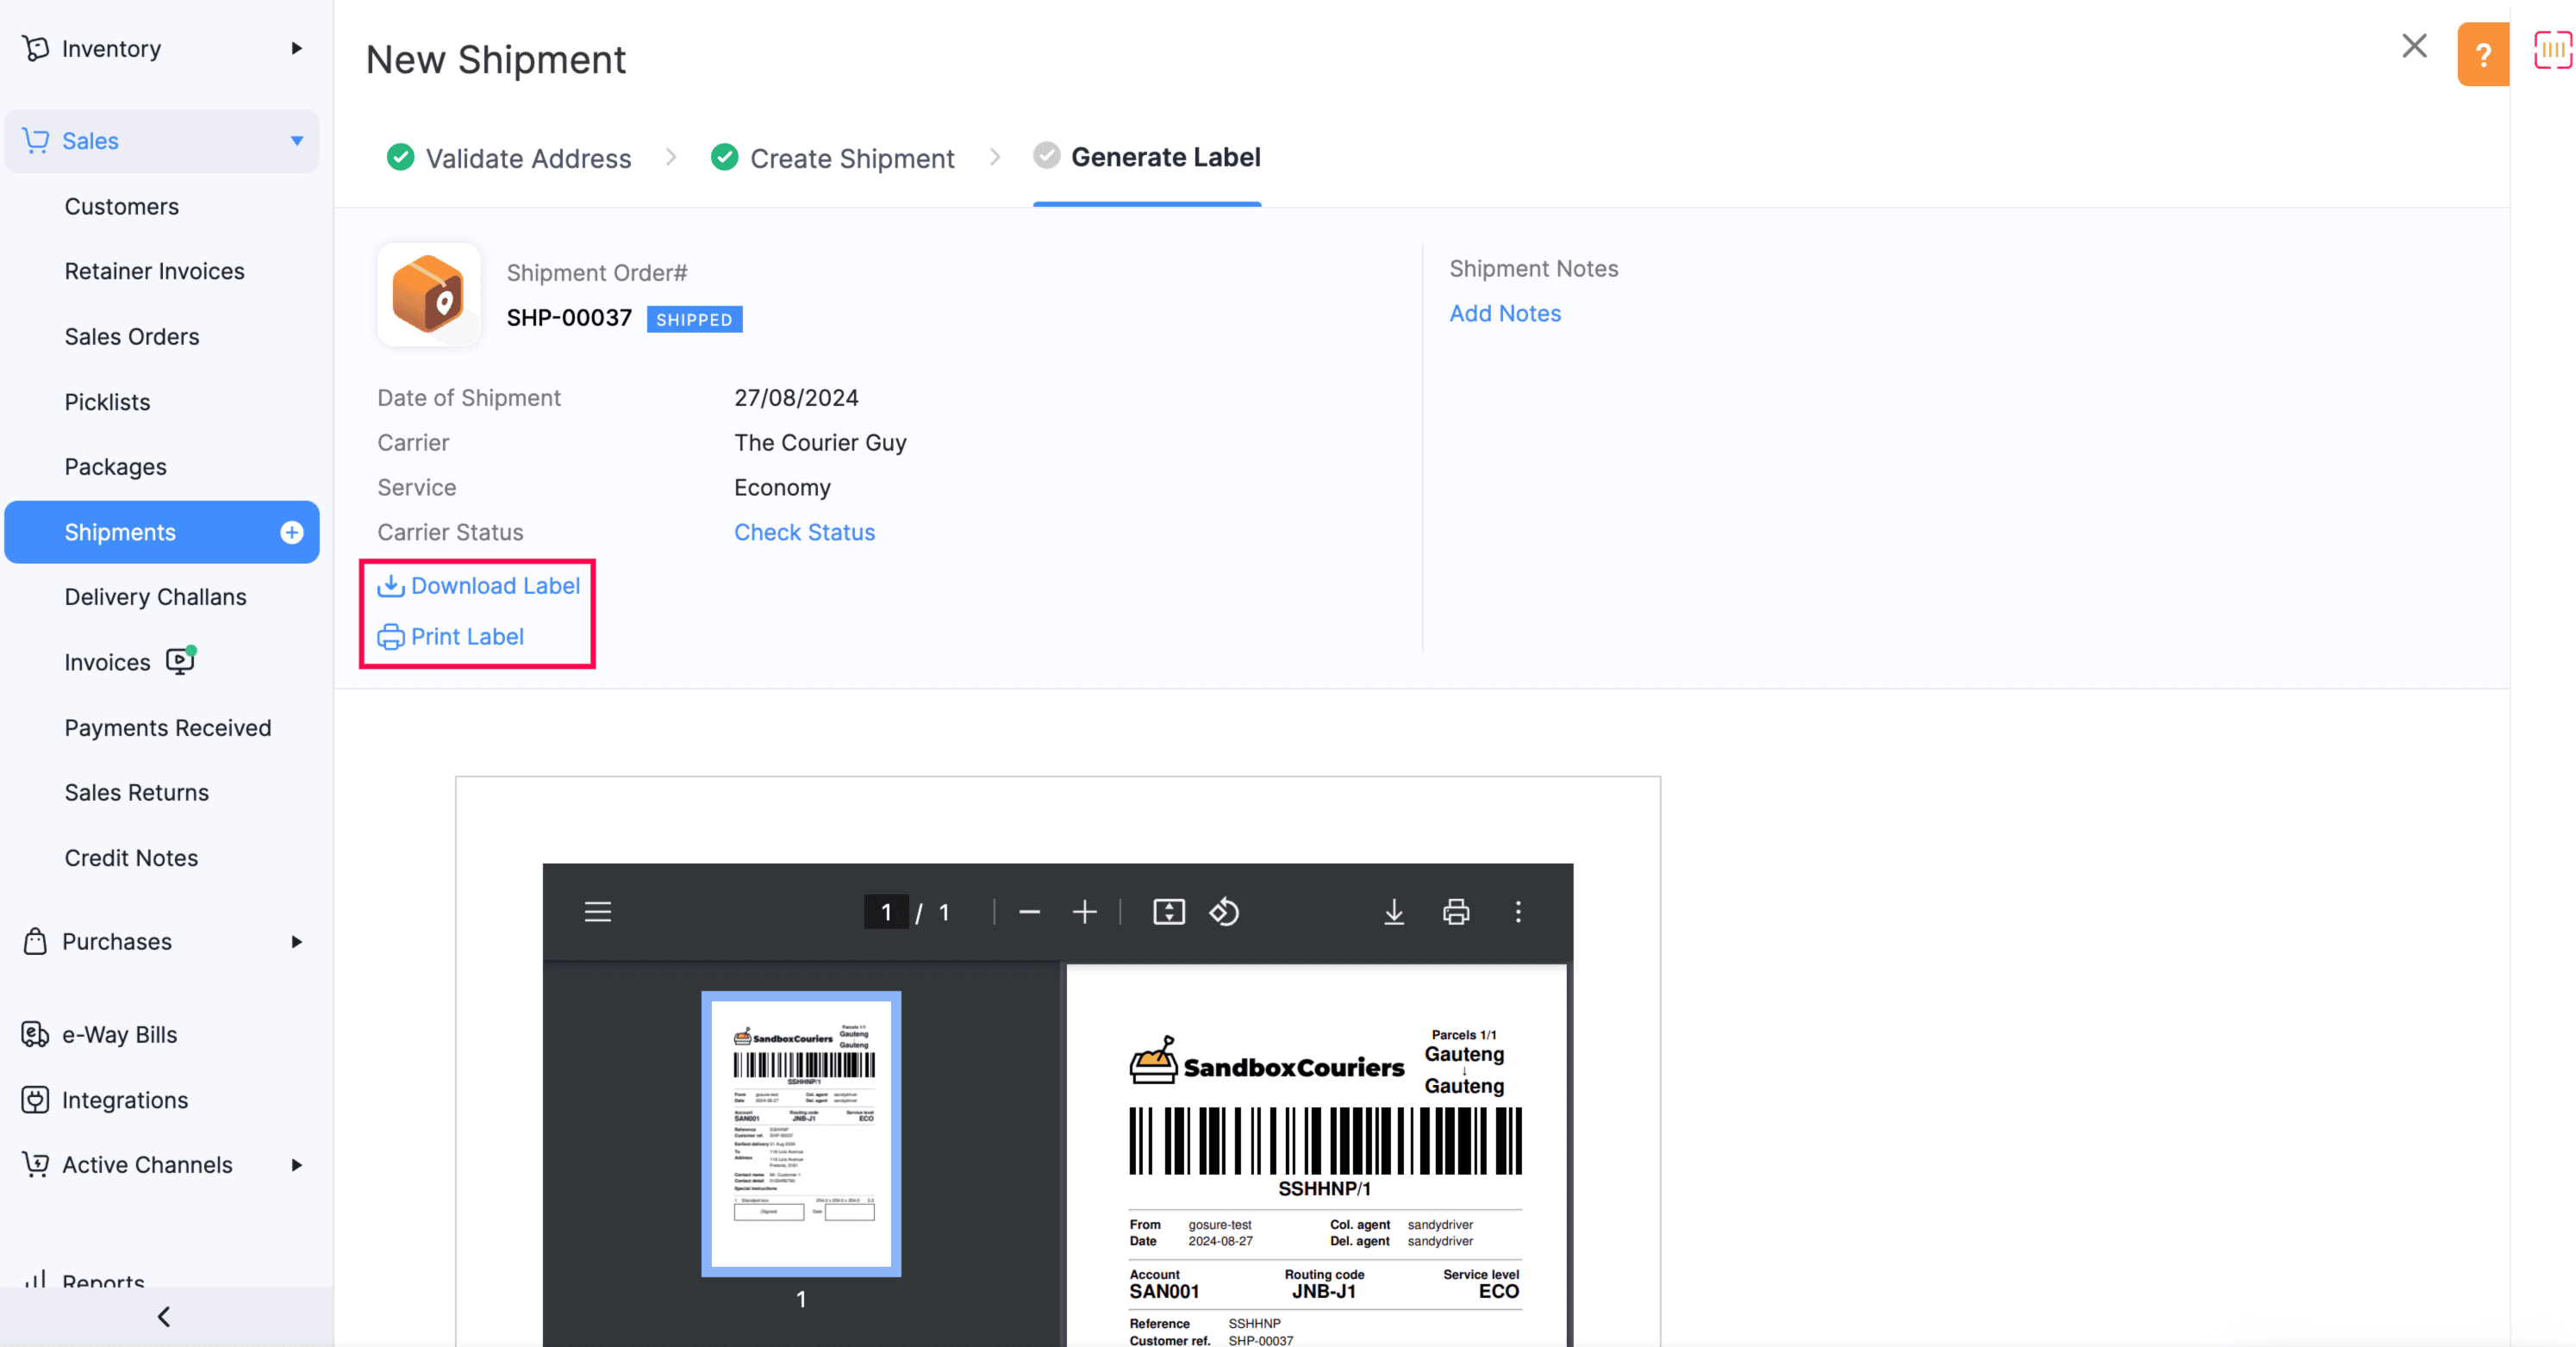
Task: Rotate the PDF page
Action: coord(1224,911)
